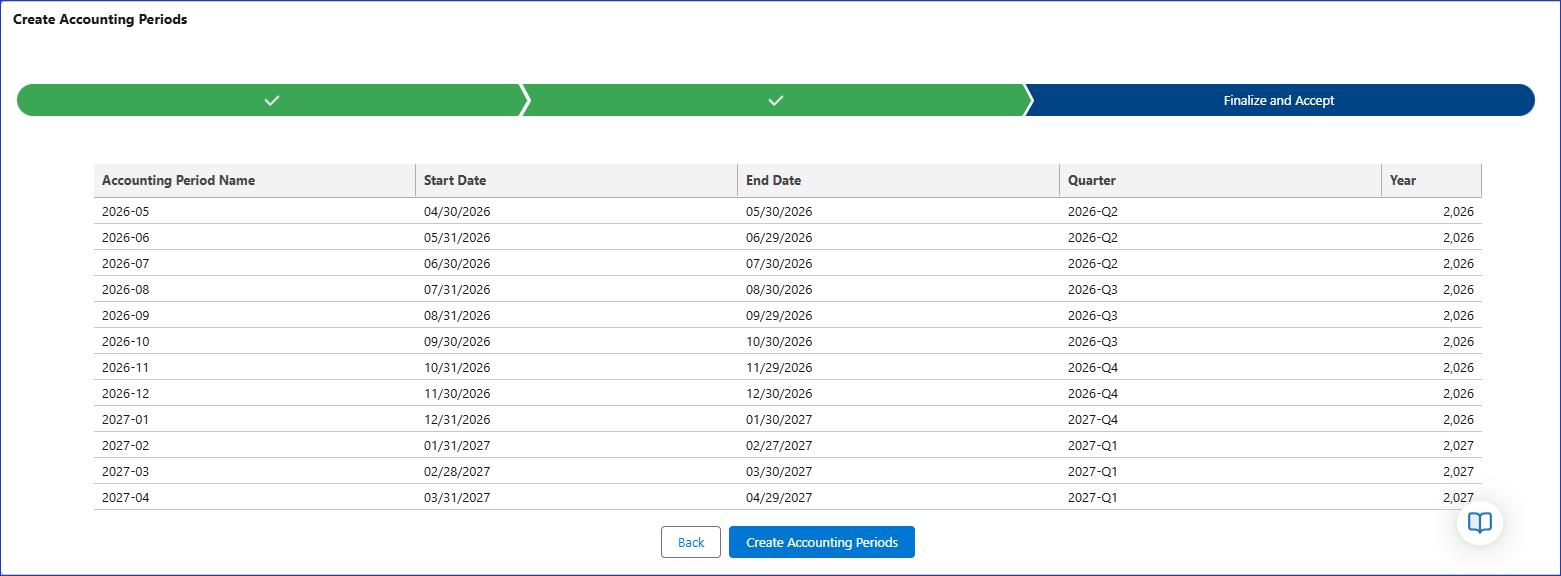The height and width of the screenshot is (576, 1561).
Task: Click the 06/29/2026 end date cell
Action: pyautogui.click(x=779, y=238)
